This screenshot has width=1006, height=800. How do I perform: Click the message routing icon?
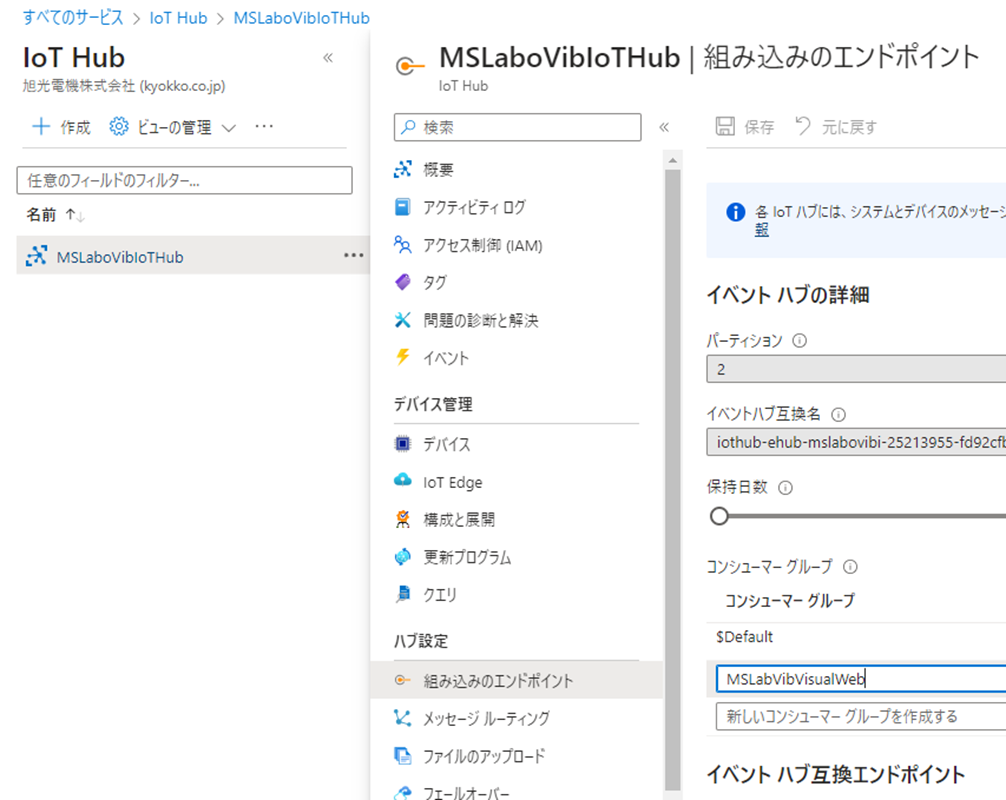pyautogui.click(x=402, y=718)
